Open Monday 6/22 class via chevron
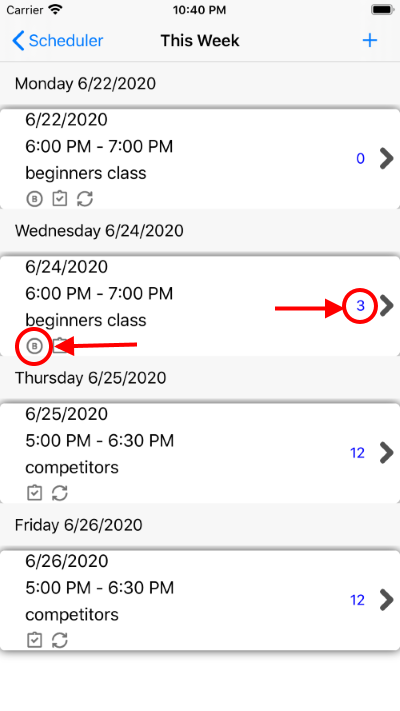The width and height of the screenshot is (400, 711). (x=386, y=158)
